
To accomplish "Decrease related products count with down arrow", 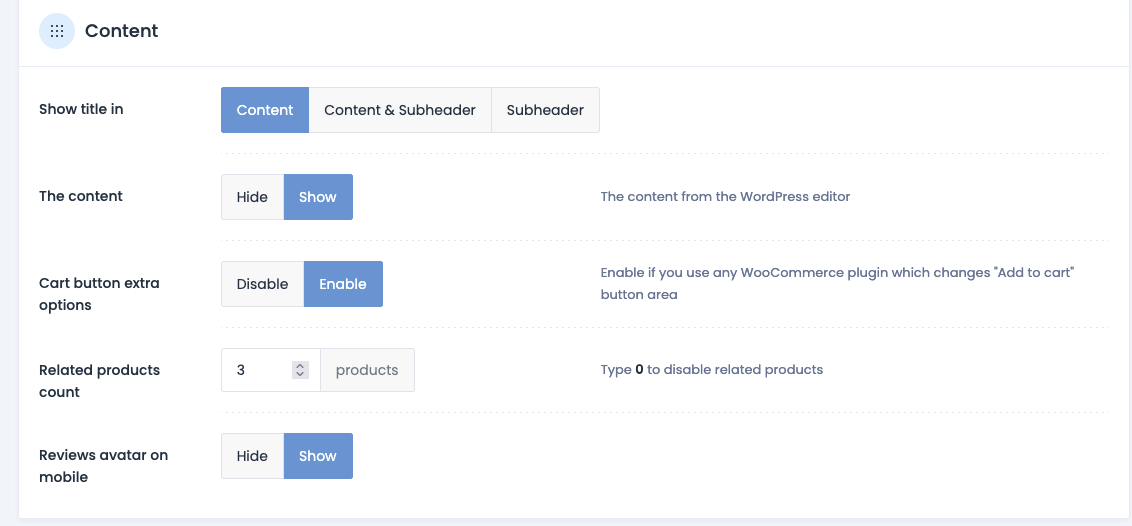I will (300, 375).
